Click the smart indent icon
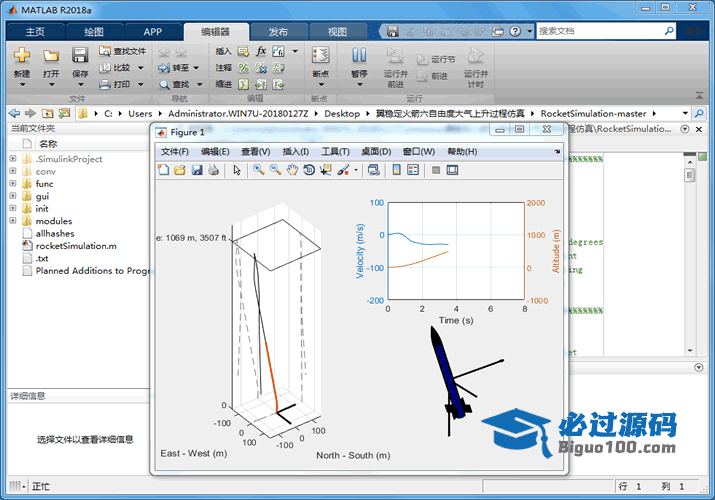 pyautogui.click(x=244, y=84)
